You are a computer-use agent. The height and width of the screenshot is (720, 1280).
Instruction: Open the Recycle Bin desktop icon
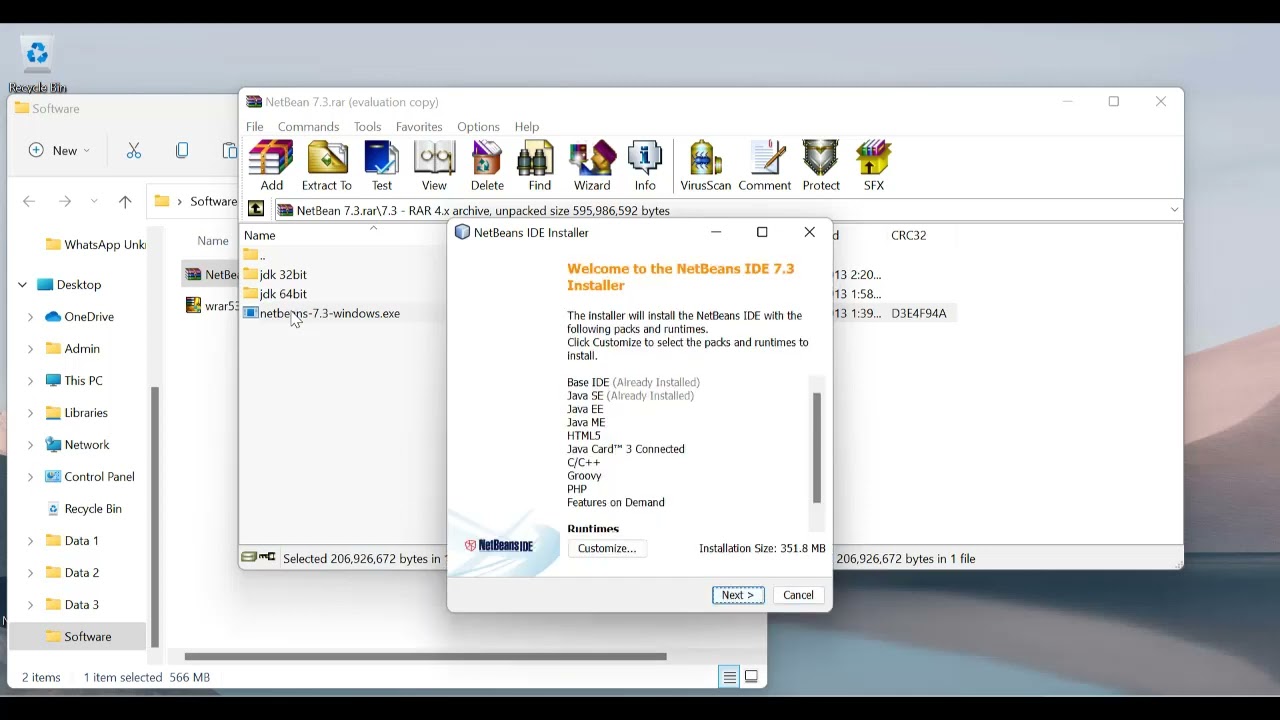37,64
